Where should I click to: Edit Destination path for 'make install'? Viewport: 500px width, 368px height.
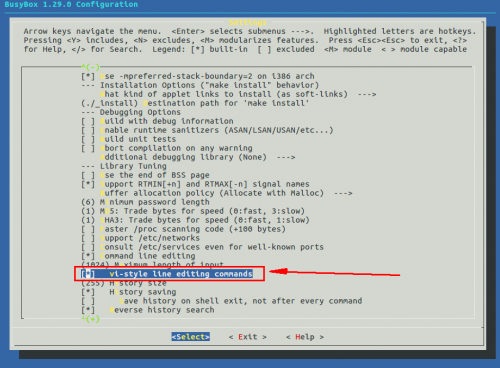pyautogui.click(x=195, y=103)
